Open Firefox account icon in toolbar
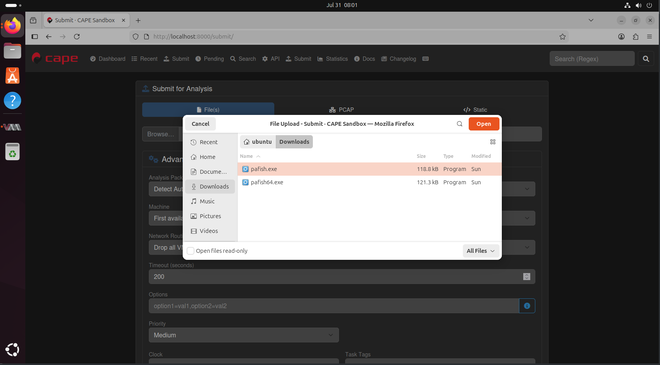This screenshot has height=365, width=660. (x=621, y=37)
